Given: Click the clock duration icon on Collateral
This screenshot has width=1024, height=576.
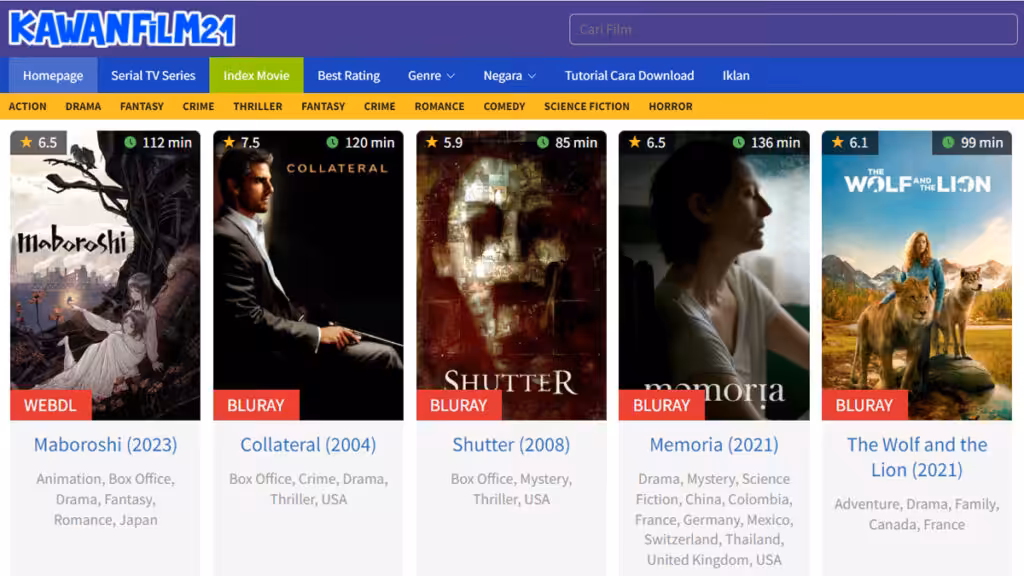Looking at the screenshot, I should [332, 142].
